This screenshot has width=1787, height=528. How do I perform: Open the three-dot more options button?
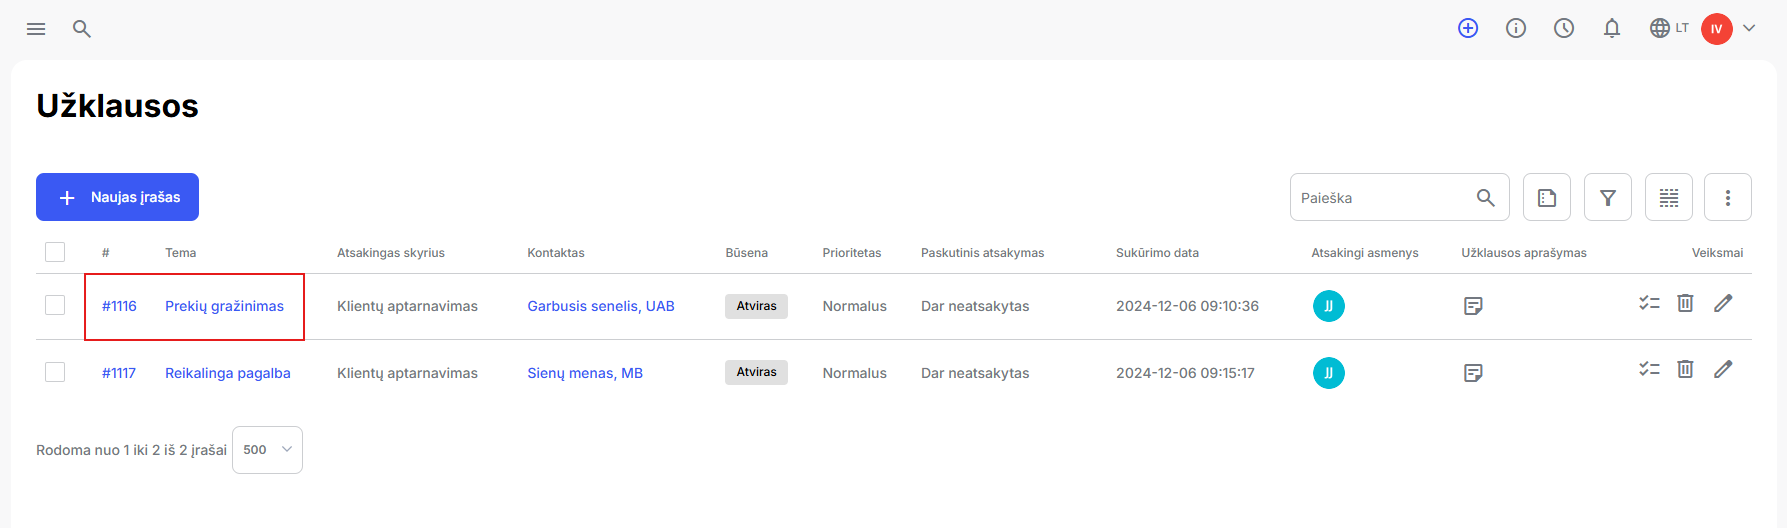tap(1728, 197)
